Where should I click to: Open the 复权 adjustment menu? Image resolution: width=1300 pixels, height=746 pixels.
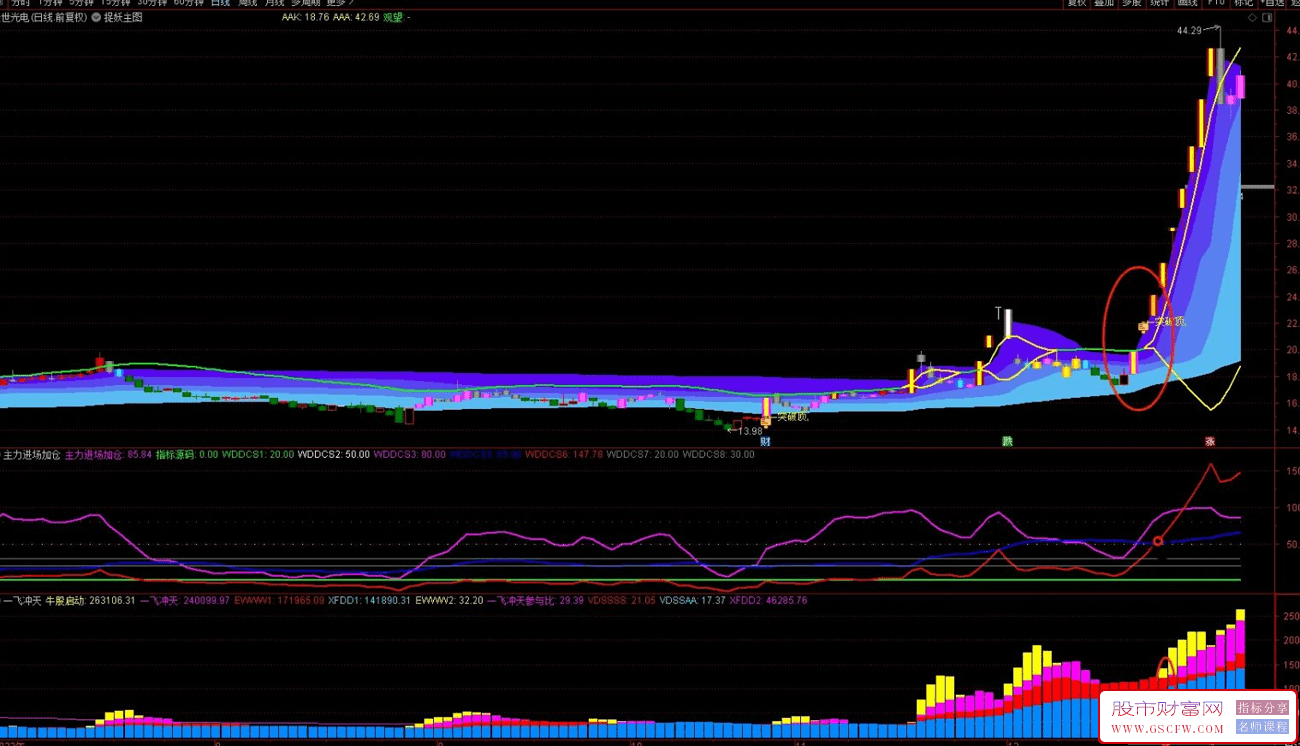click(1077, 3)
